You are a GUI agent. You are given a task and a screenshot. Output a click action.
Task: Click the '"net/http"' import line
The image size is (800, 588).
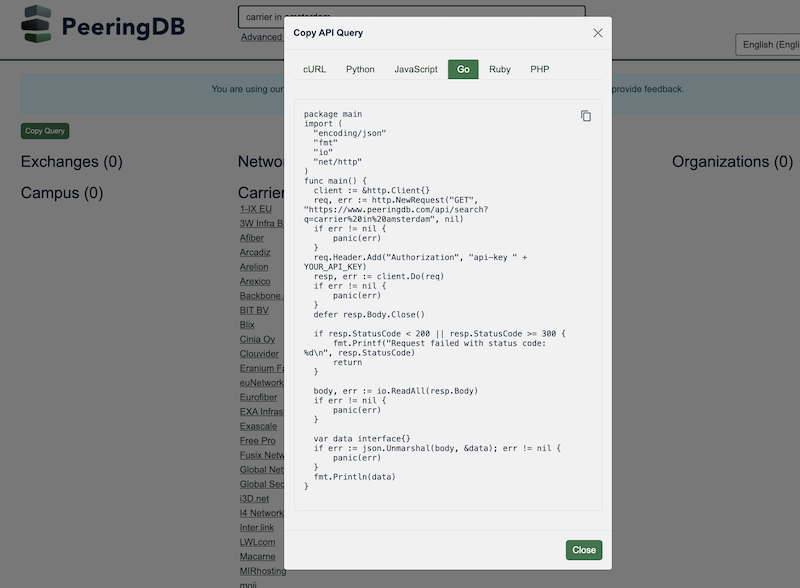[x=338, y=162]
